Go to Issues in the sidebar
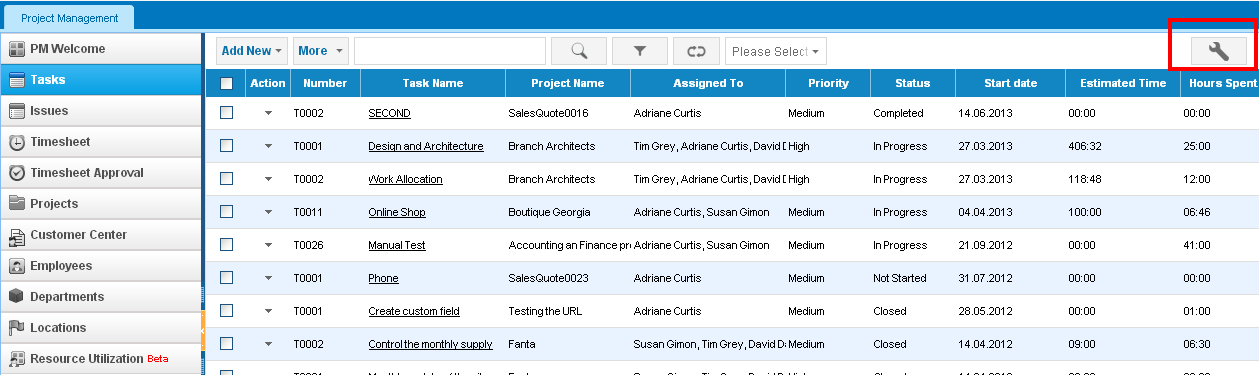 (x=102, y=111)
